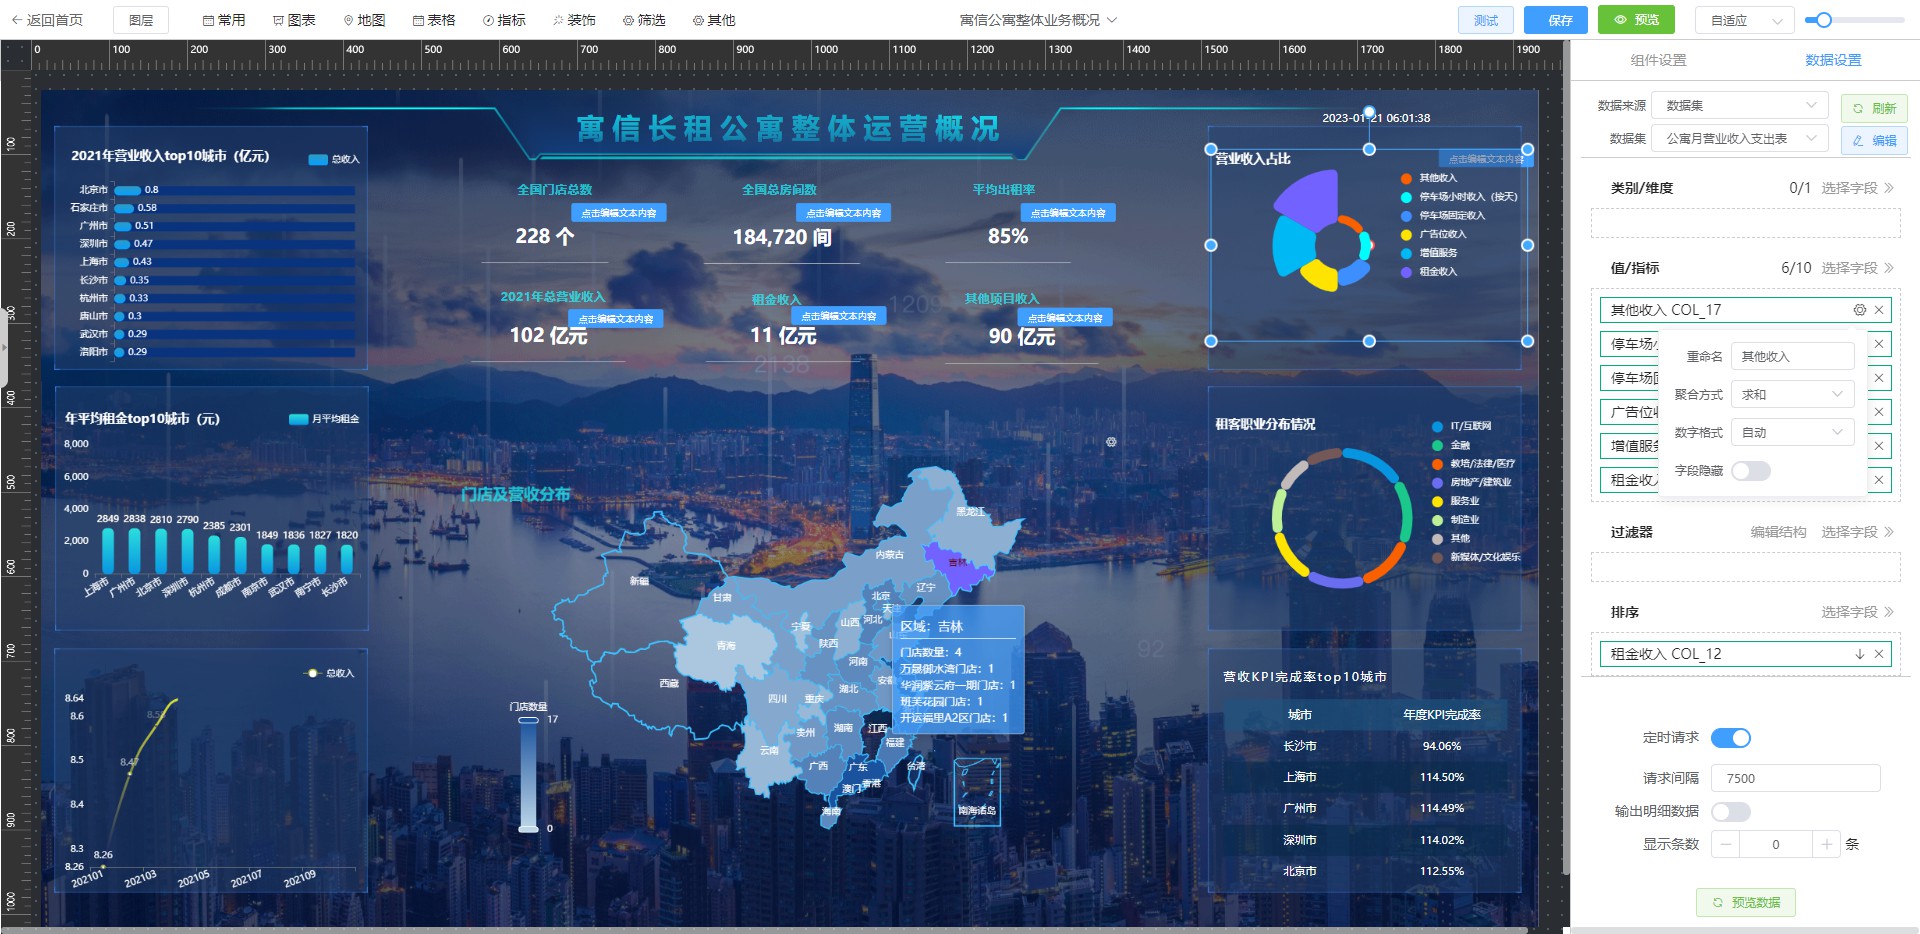Click the 刷新 refresh button
This screenshot has width=1920, height=934.
pyautogui.click(x=1874, y=108)
